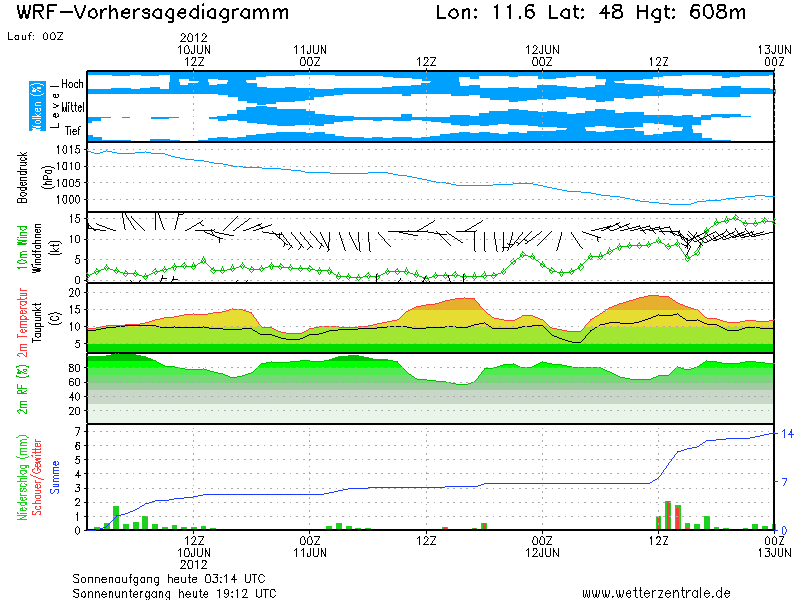Click the Sonnenaufgang heute 03:14 UTC text
The width and height of the screenshot is (800, 600).
pos(169,579)
